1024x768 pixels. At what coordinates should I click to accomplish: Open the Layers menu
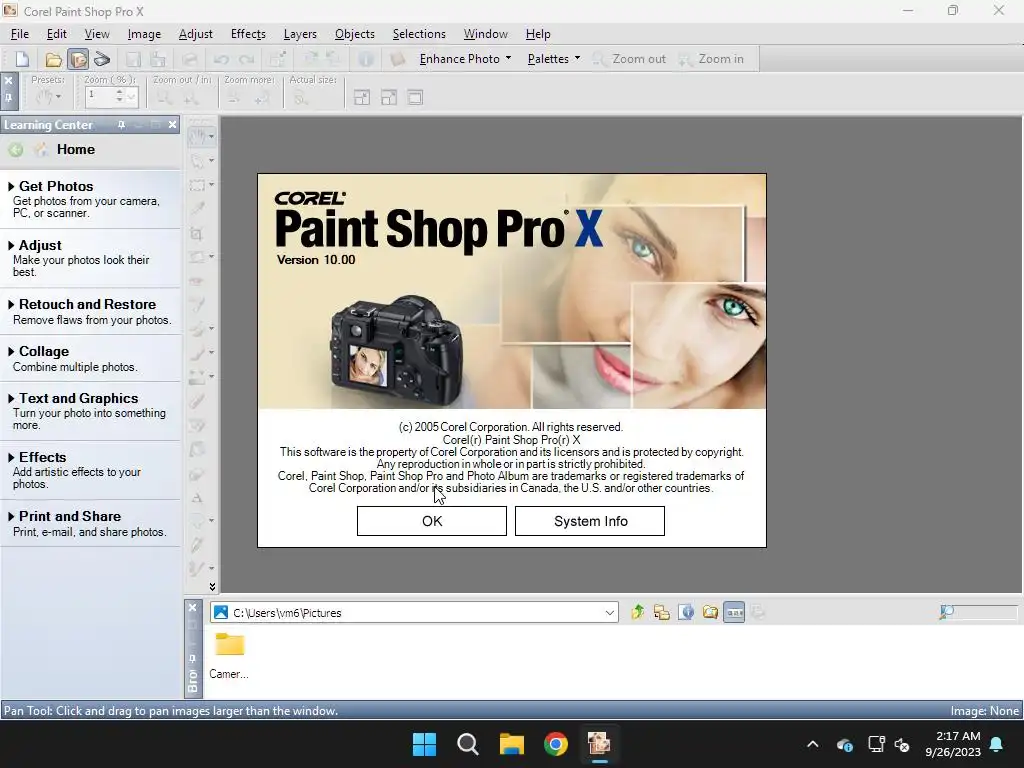300,34
